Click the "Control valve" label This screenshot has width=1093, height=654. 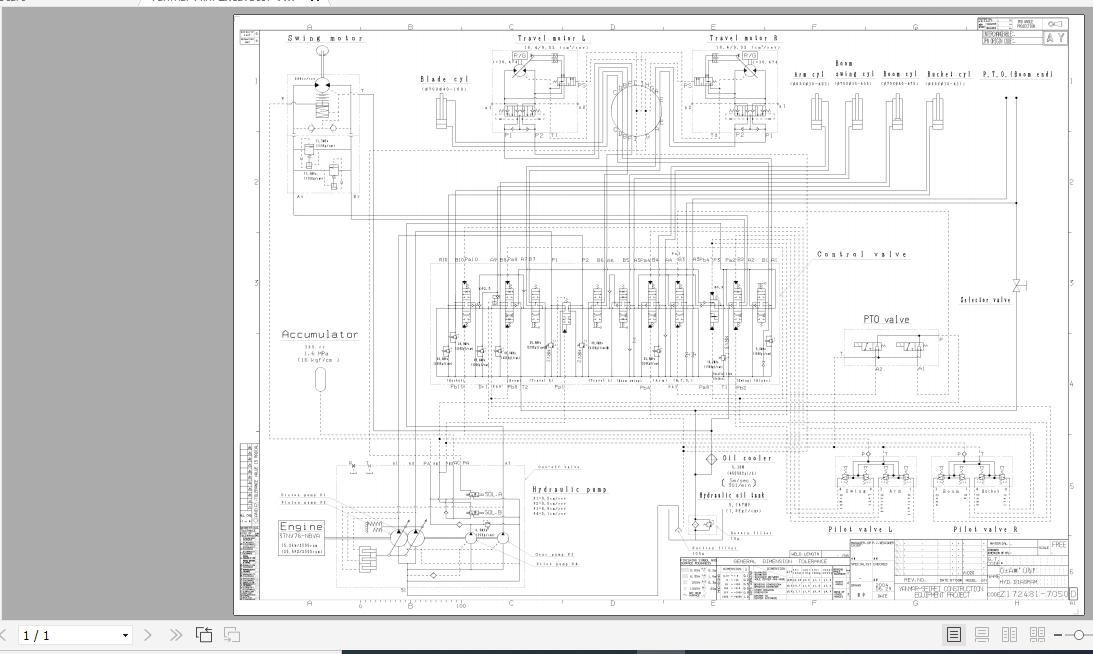(862, 254)
